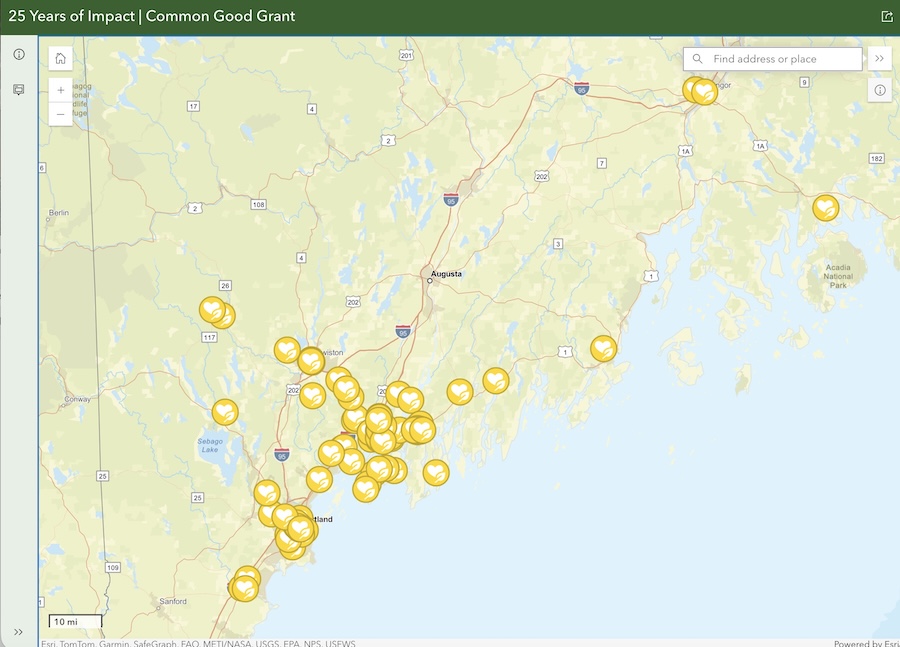Click the magnifier icon in the search bar
The width and height of the screenshot is (900, 647).
point(697,58)
